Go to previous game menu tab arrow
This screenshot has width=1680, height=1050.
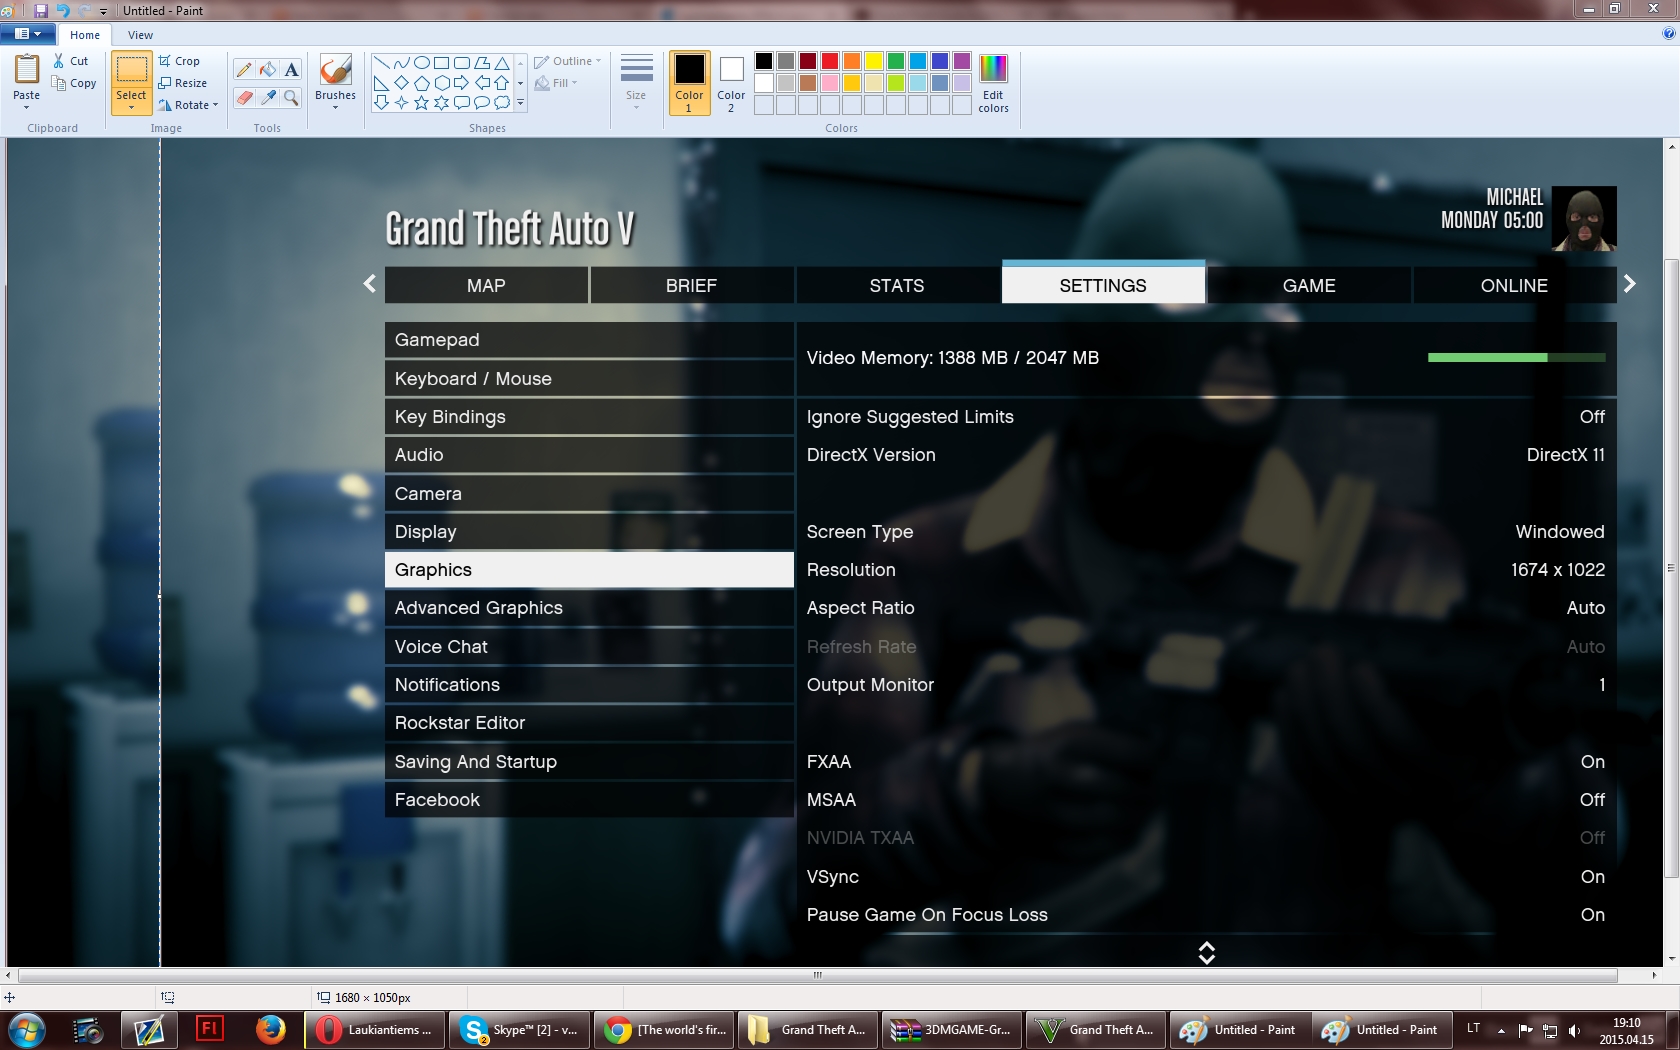click(x=370, y=284)
